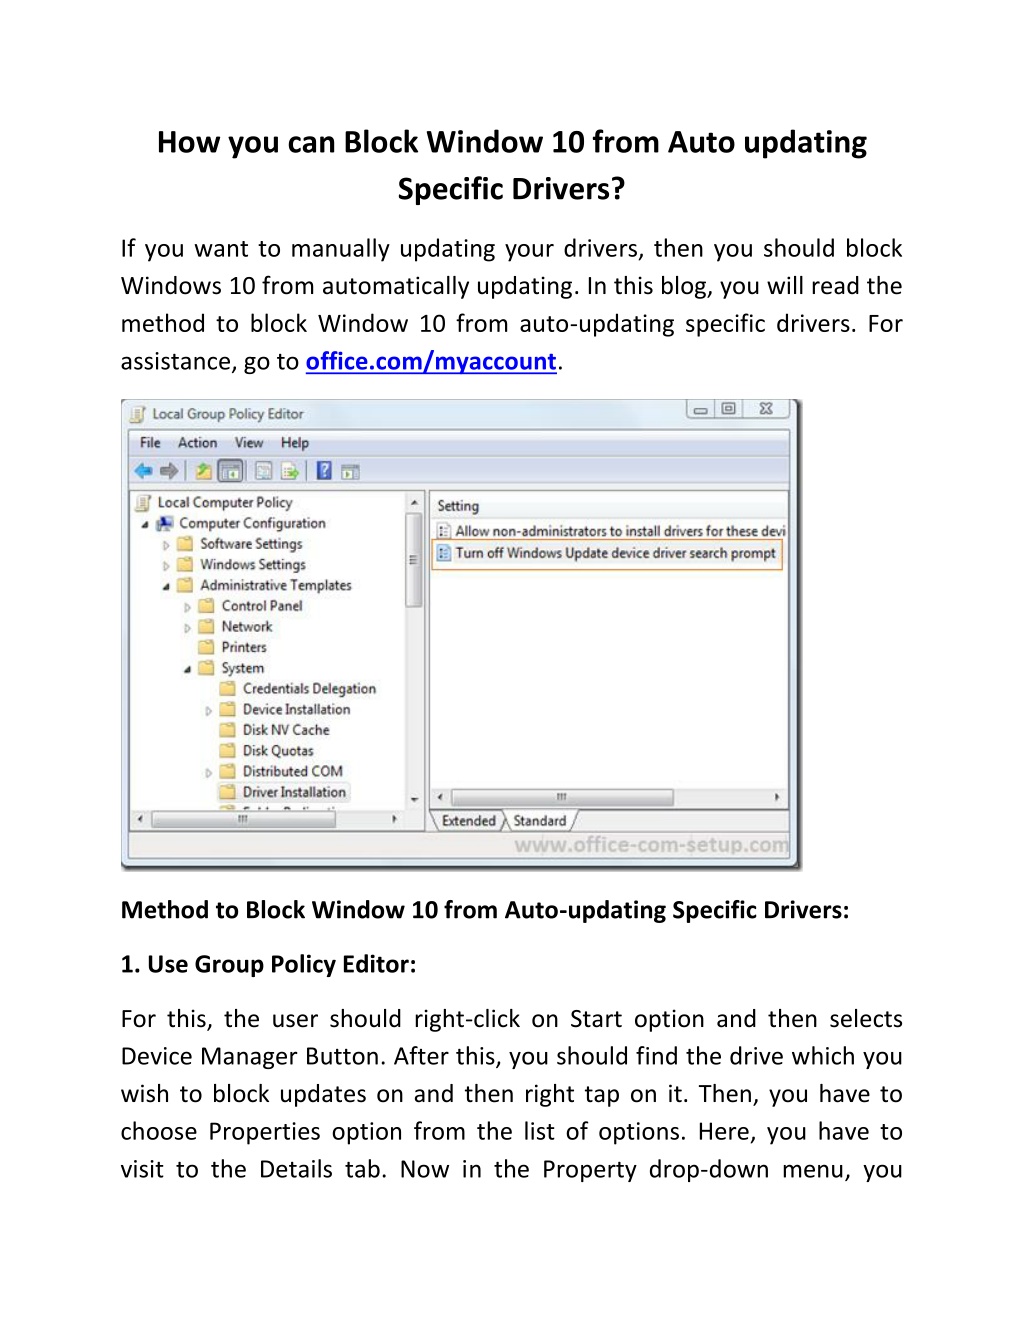Open the office.com/myaccount link

coord(431,361)
